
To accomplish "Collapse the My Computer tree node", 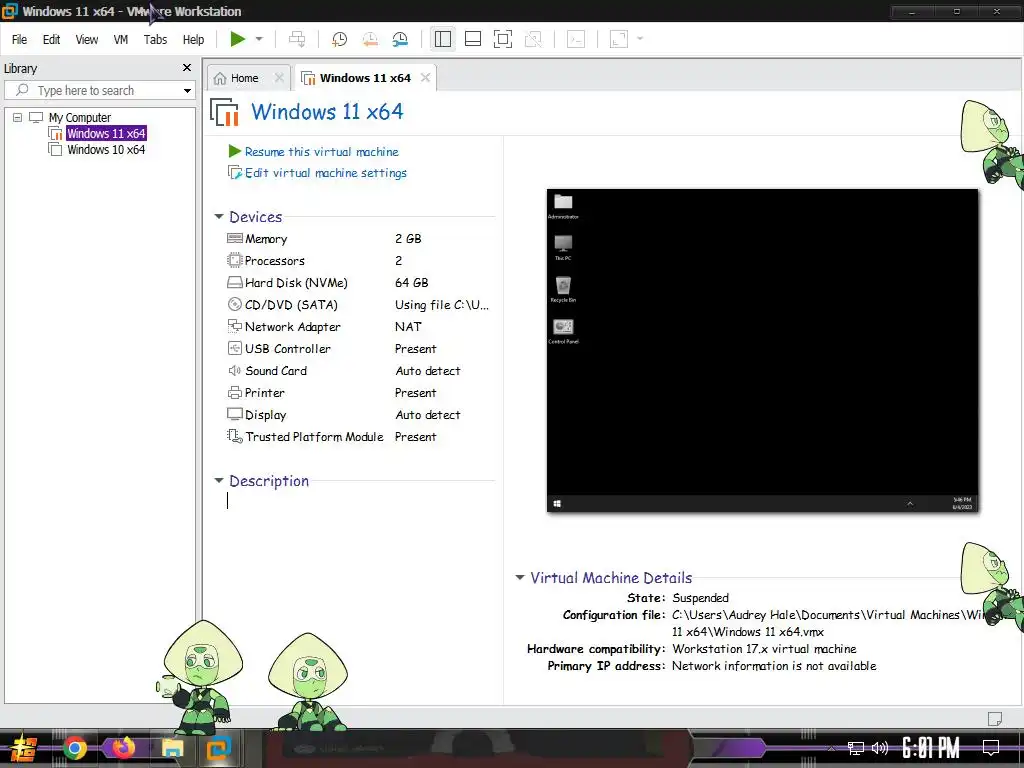I will click(x=18, y=118).
